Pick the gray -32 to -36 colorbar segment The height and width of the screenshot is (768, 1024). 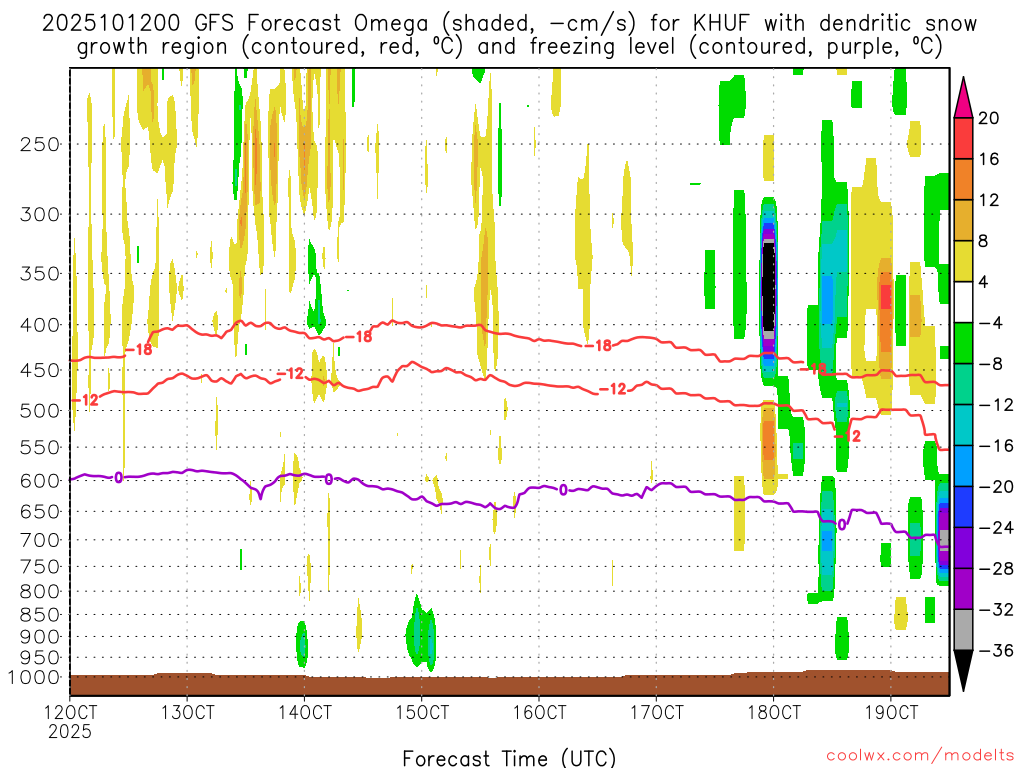963,630
